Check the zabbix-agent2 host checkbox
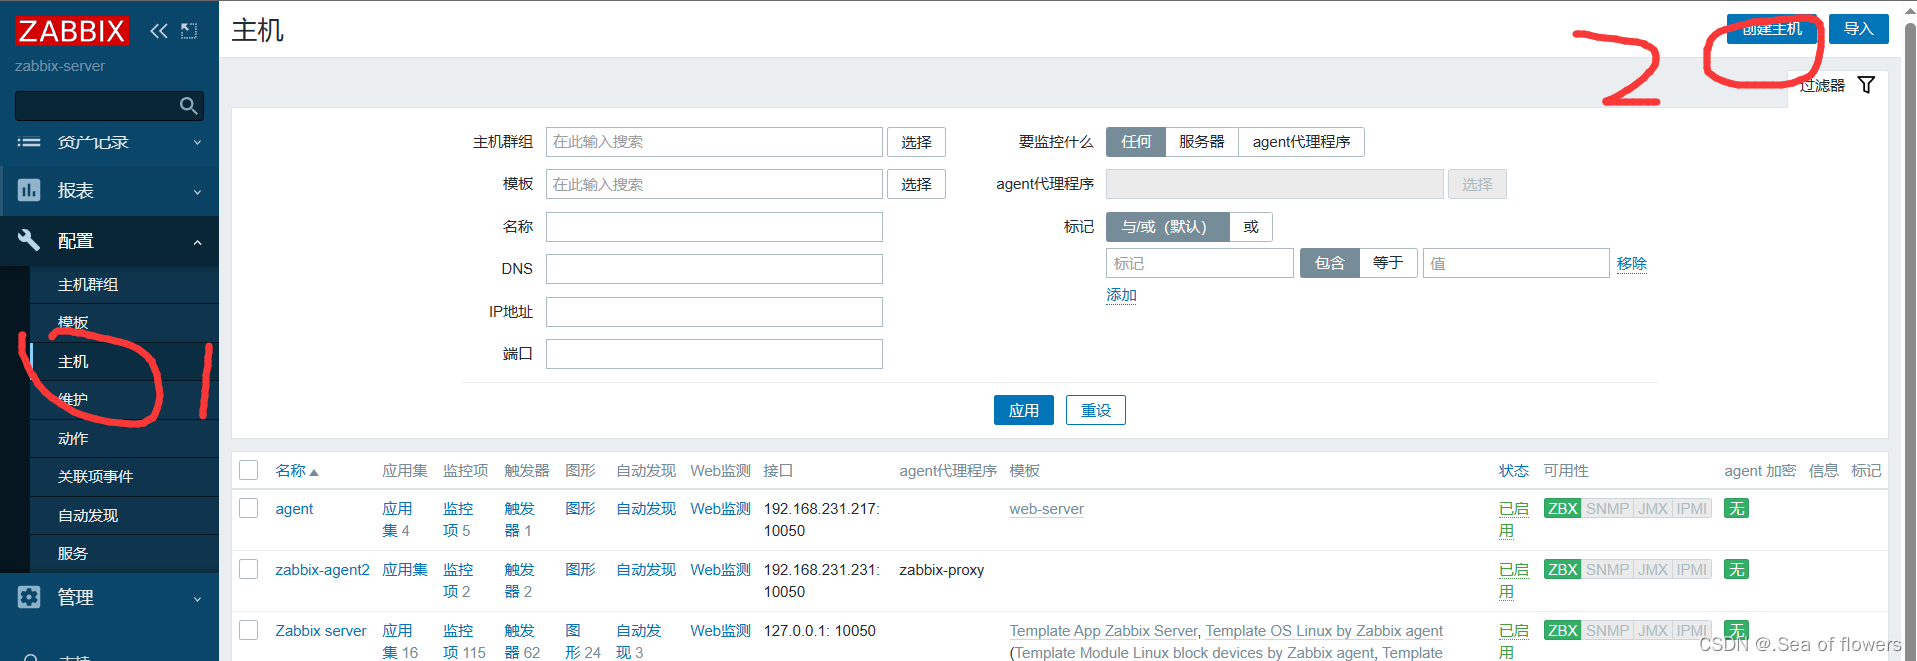The width and height of the screenshot is (1917, 661). 249,569
